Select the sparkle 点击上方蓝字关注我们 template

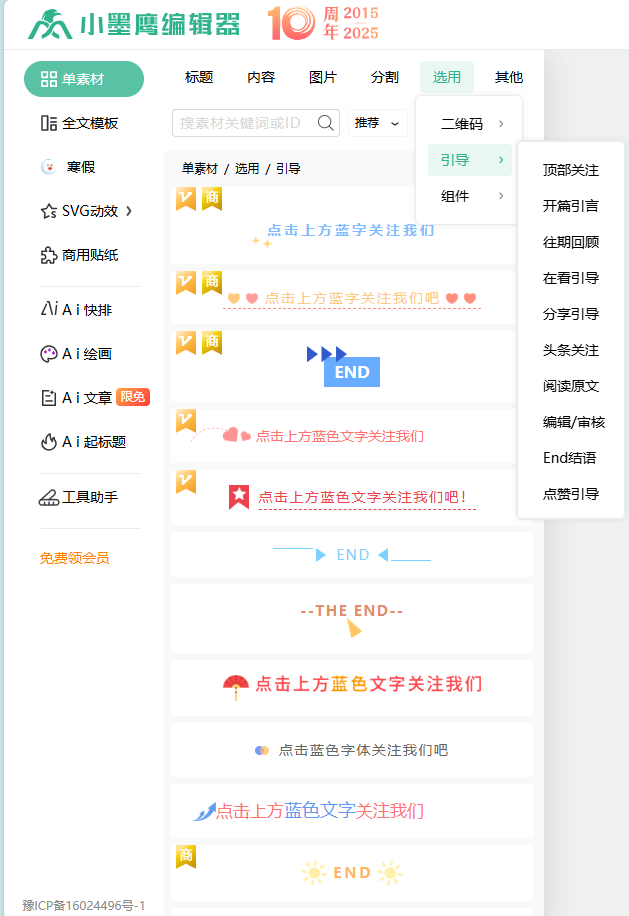tap(352, 225)
